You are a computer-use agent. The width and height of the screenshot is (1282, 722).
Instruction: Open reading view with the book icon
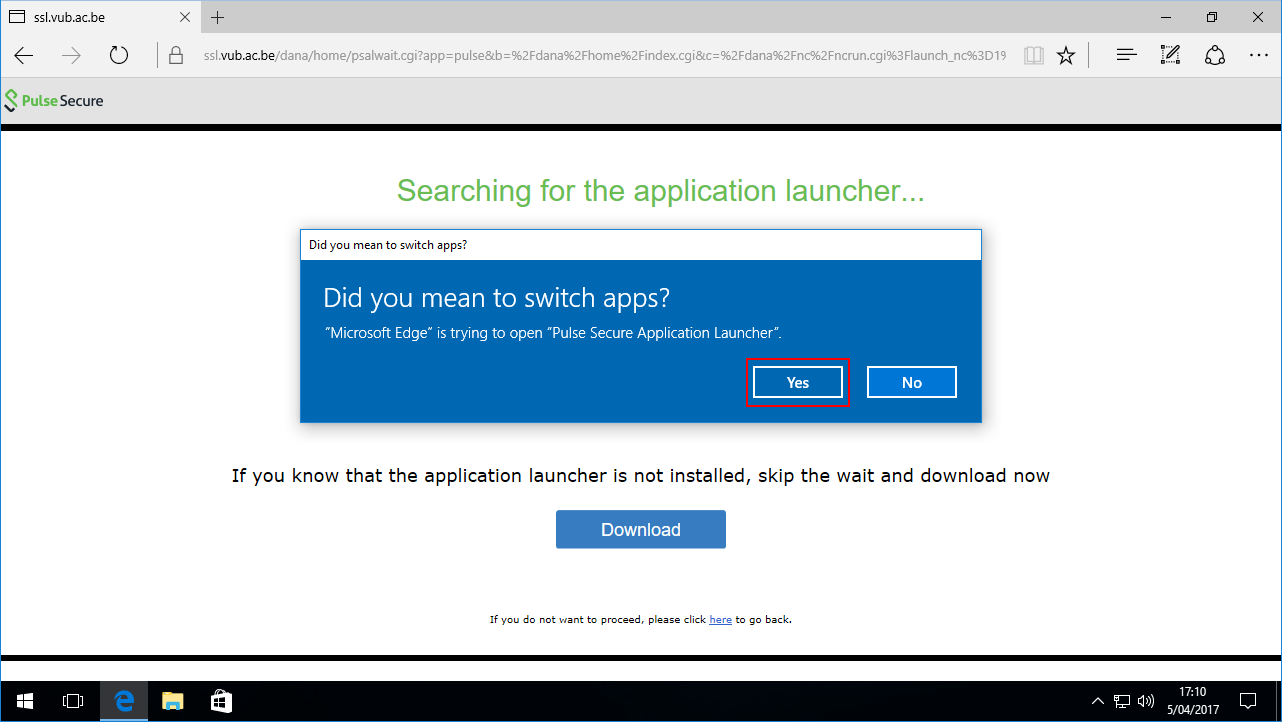[1033, 56]
